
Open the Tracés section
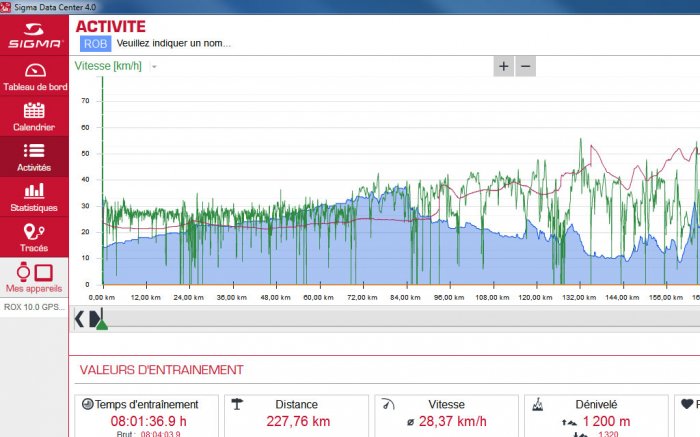click(x=34, y=237)
